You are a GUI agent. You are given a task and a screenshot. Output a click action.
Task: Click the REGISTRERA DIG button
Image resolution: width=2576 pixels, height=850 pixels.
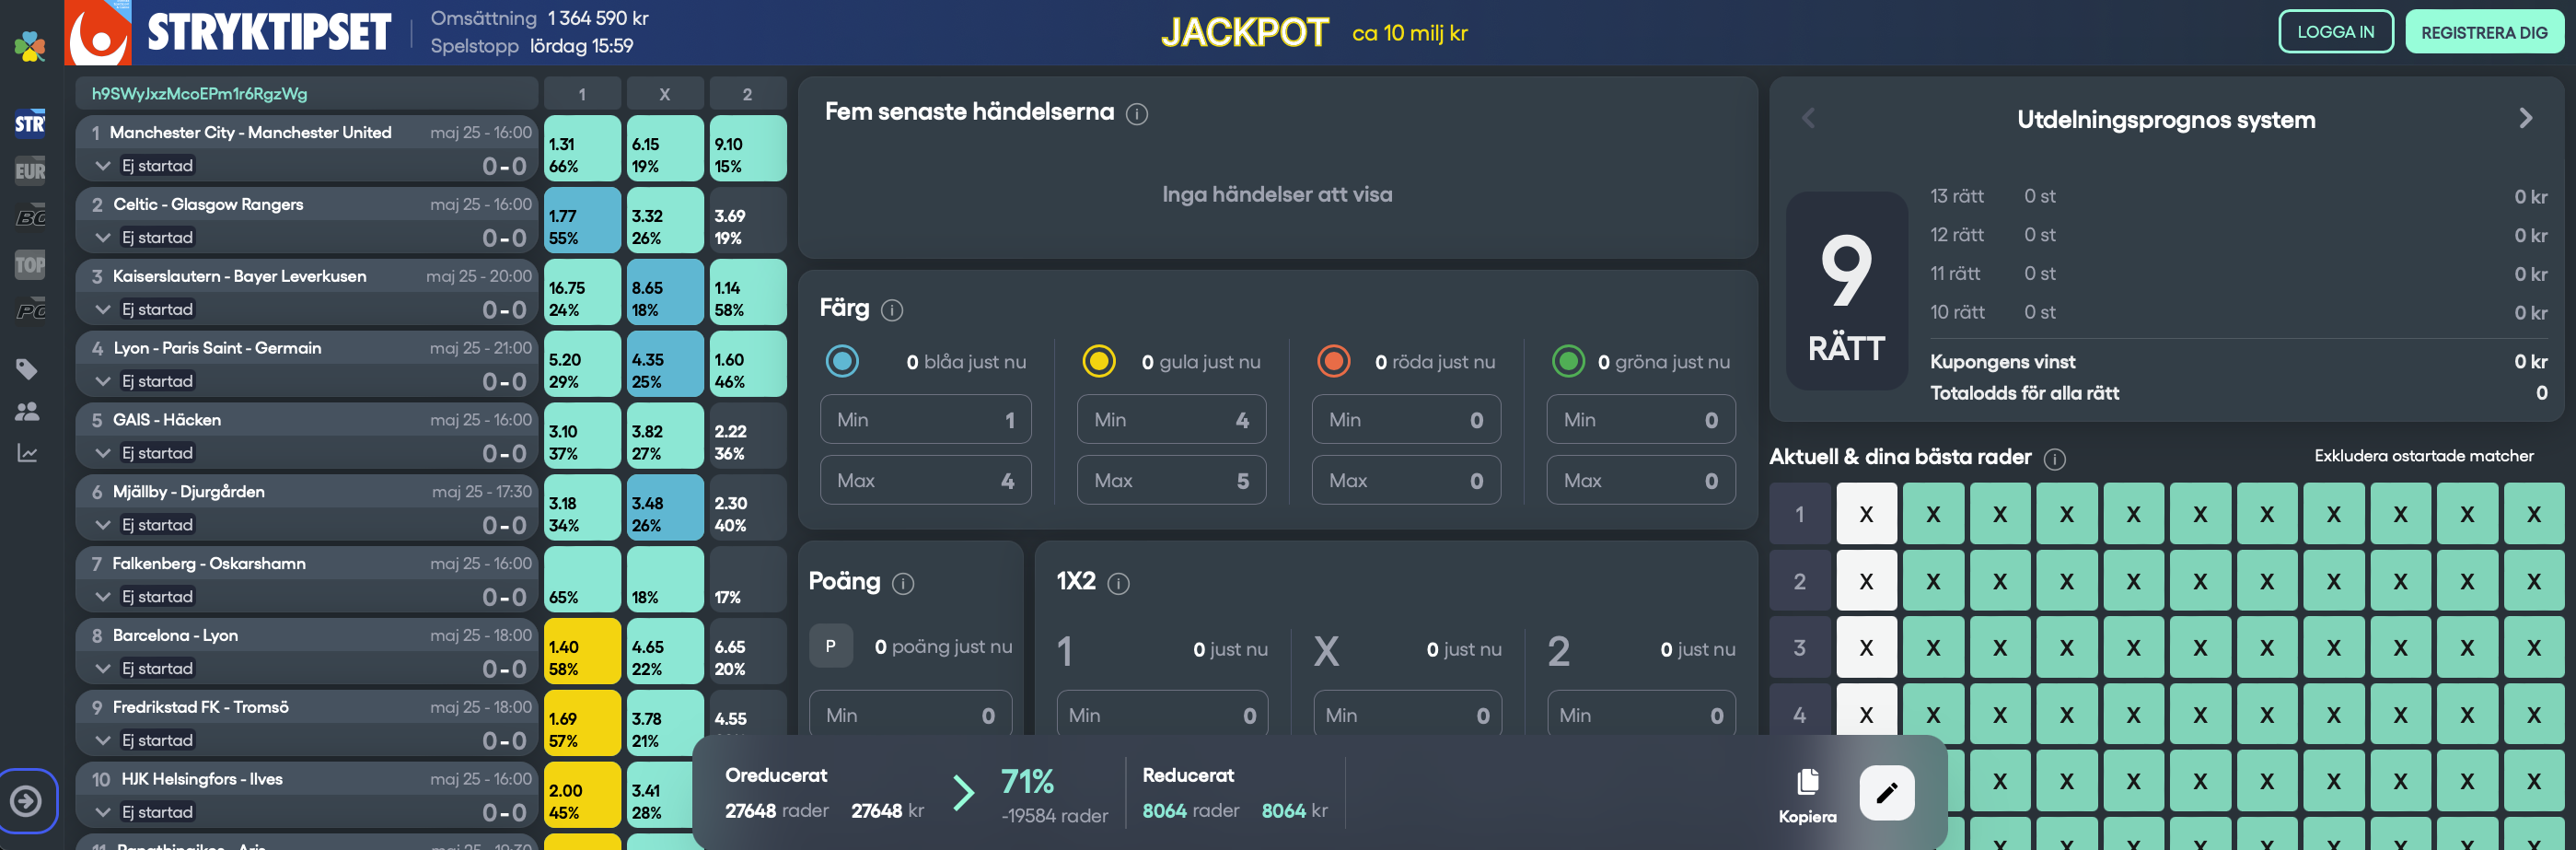pos(2484,32)
